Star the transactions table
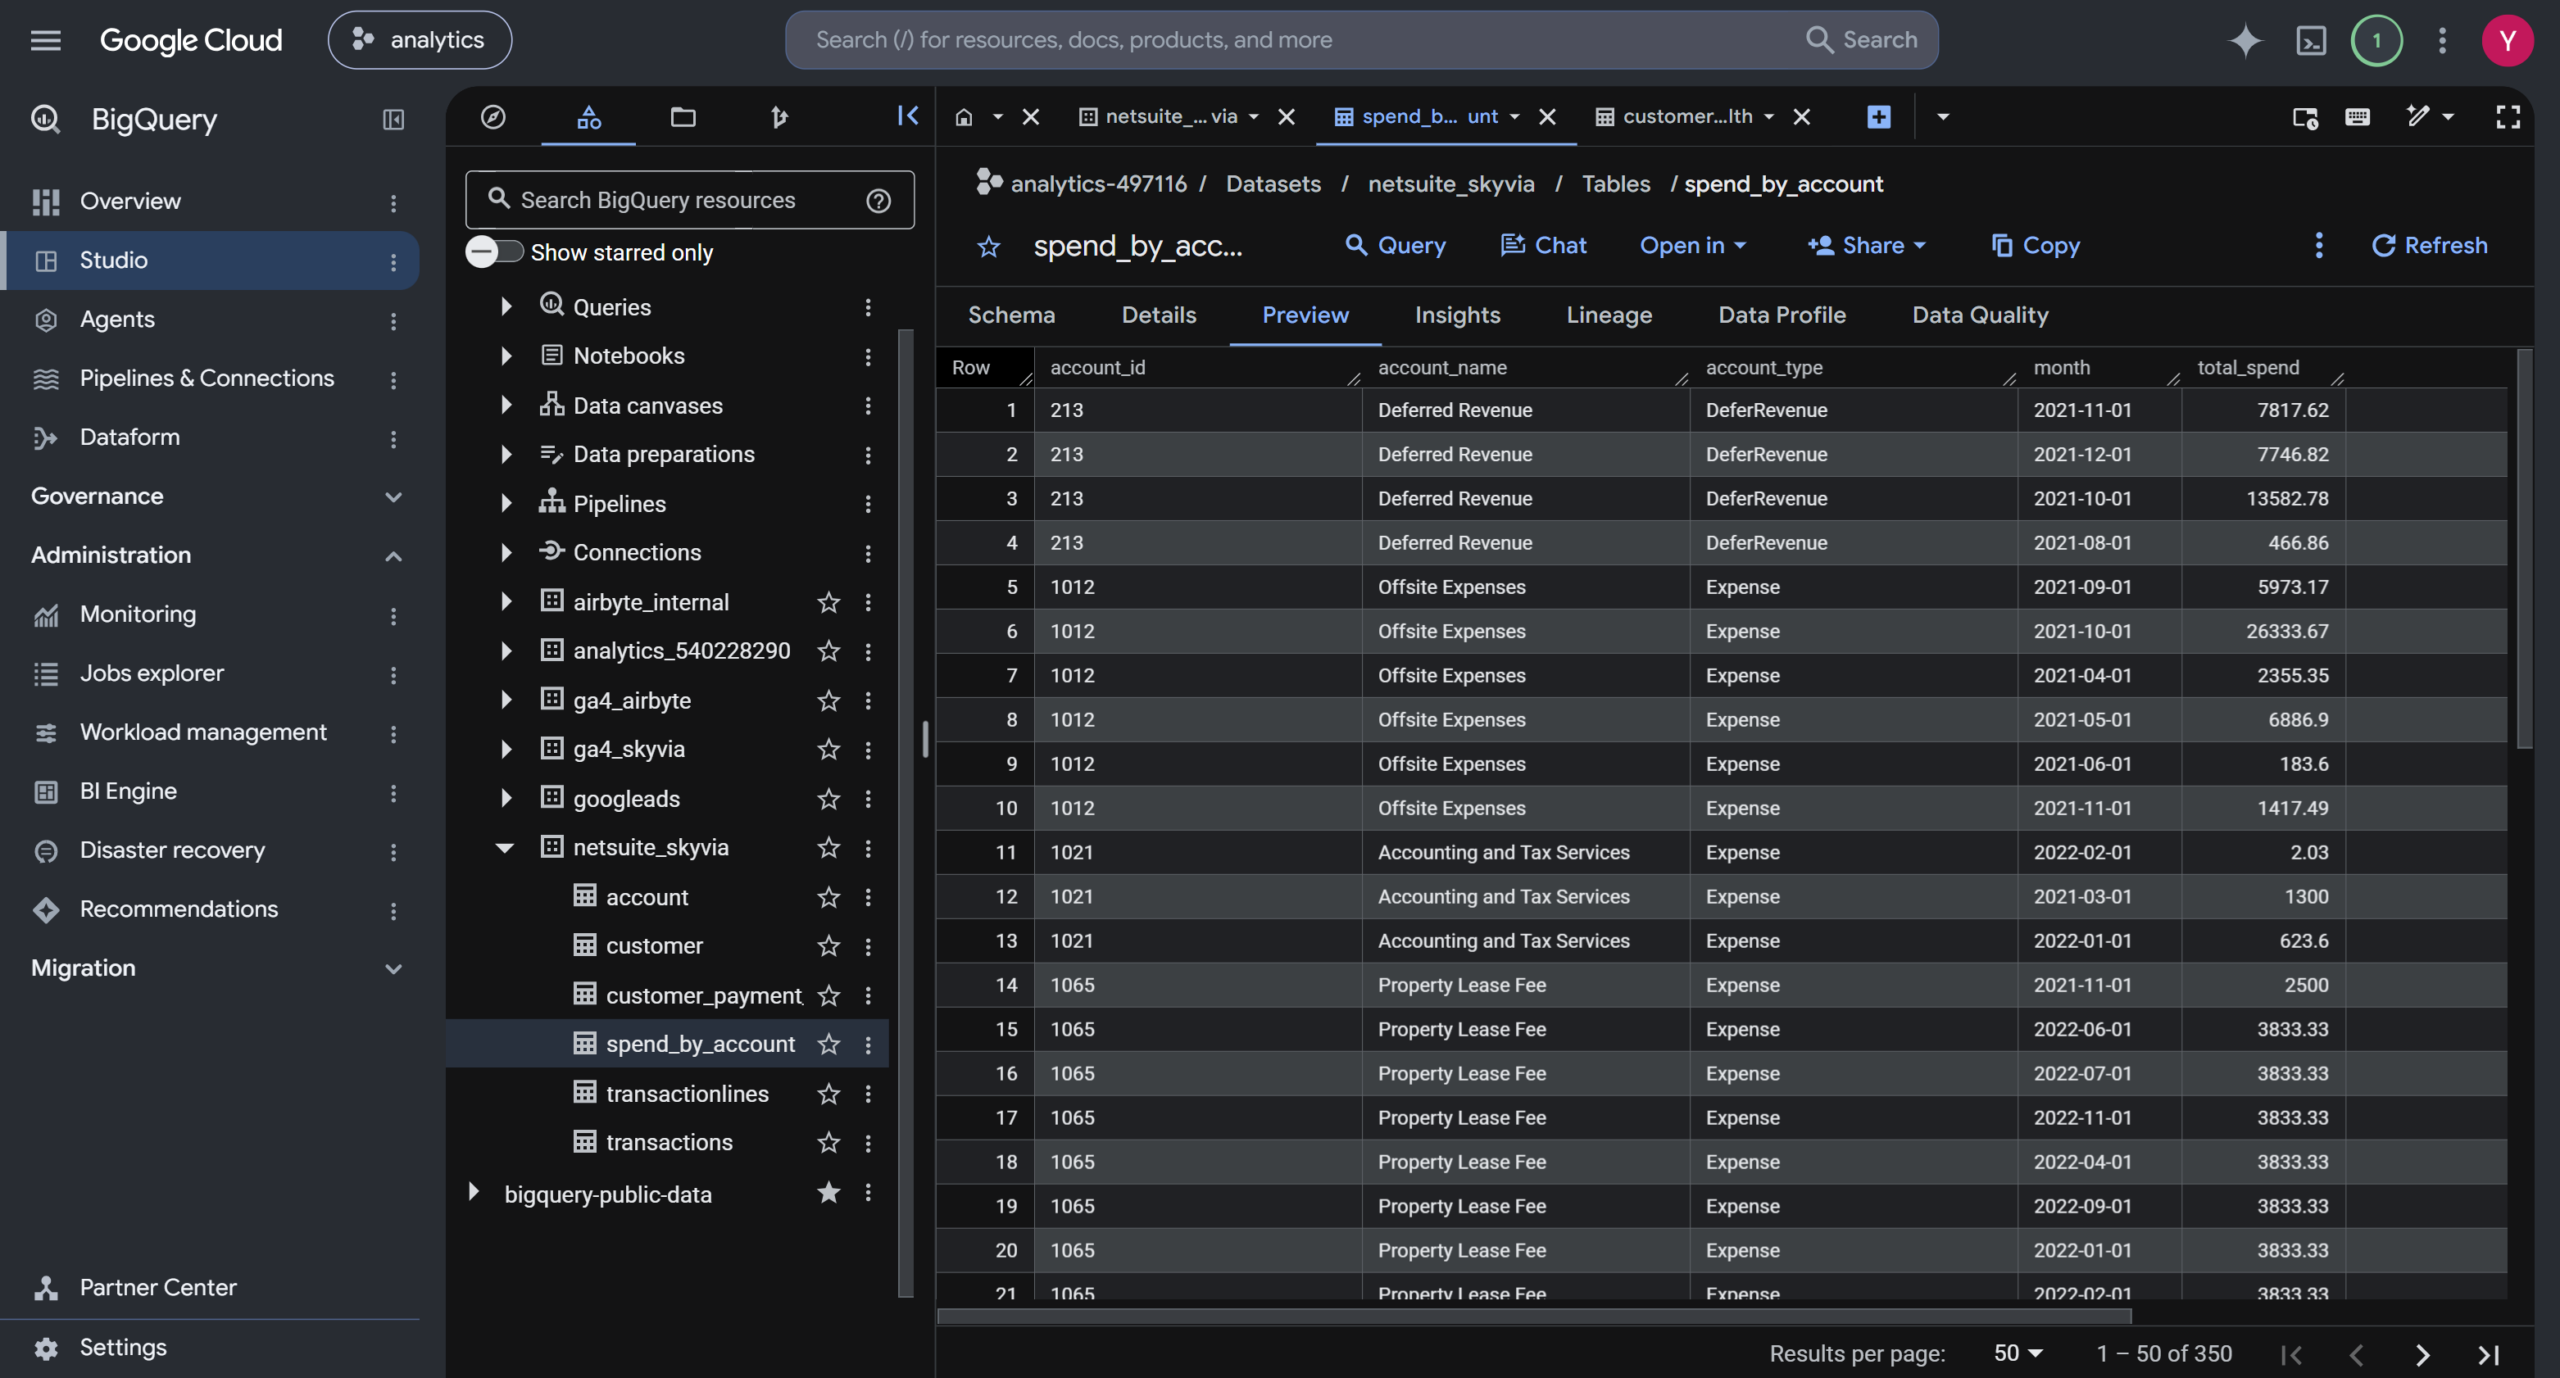The height and width of the screenshot is (1378, 2560). click(828, 1142)
